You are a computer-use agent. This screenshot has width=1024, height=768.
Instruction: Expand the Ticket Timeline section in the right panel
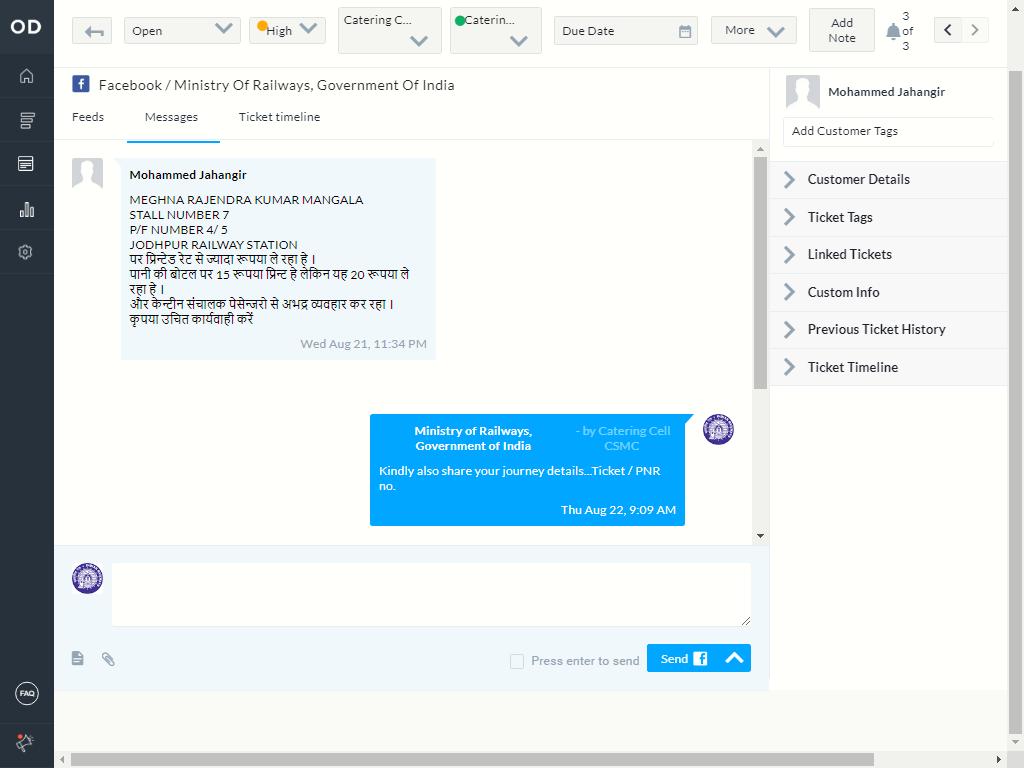[889, 368]
